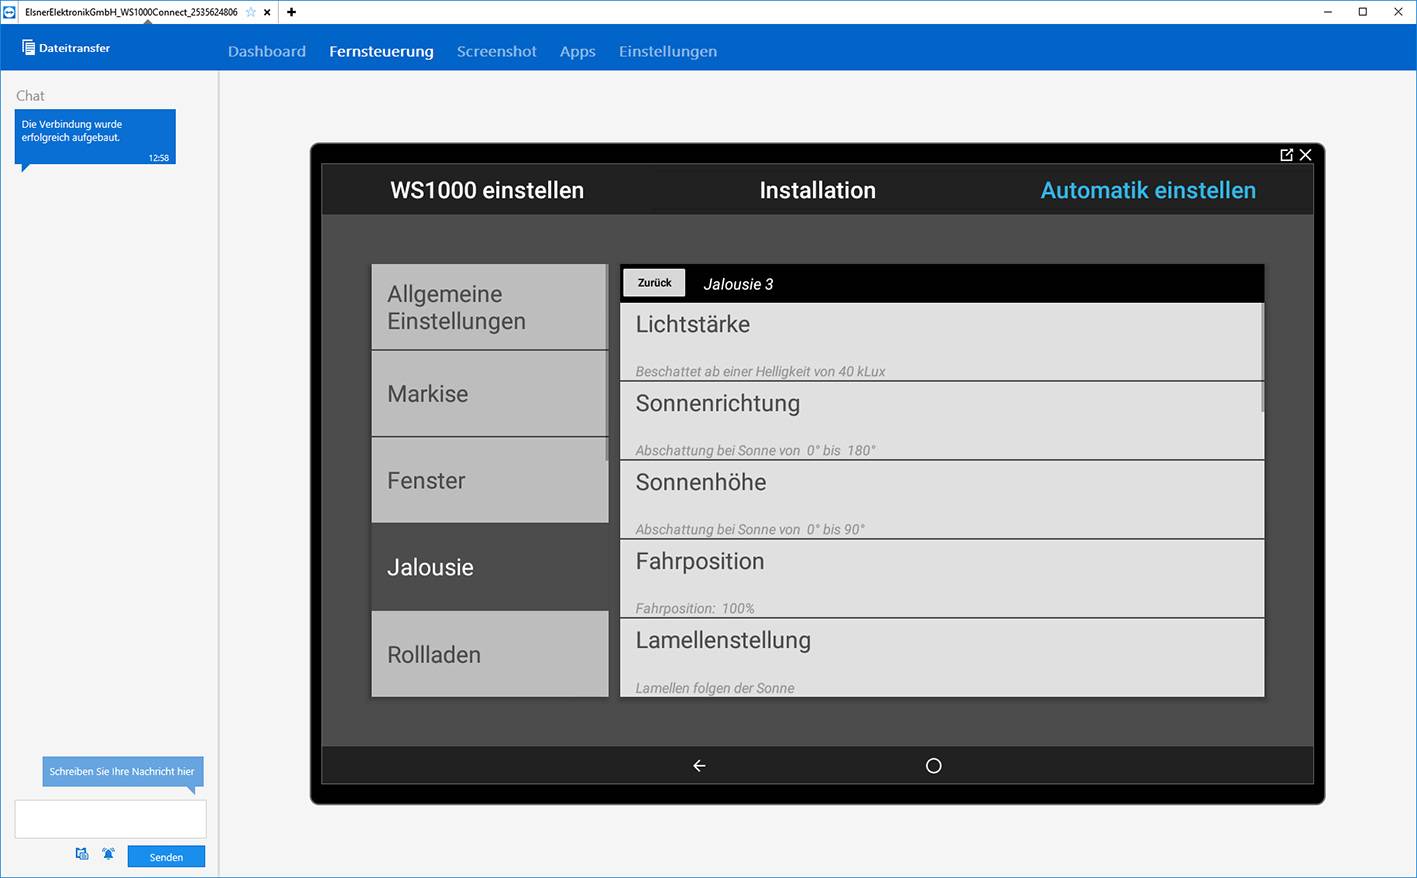1417x878 pixels.
Task: Star the ElsnerElektronik session tab as favorite
Action: 251,12
